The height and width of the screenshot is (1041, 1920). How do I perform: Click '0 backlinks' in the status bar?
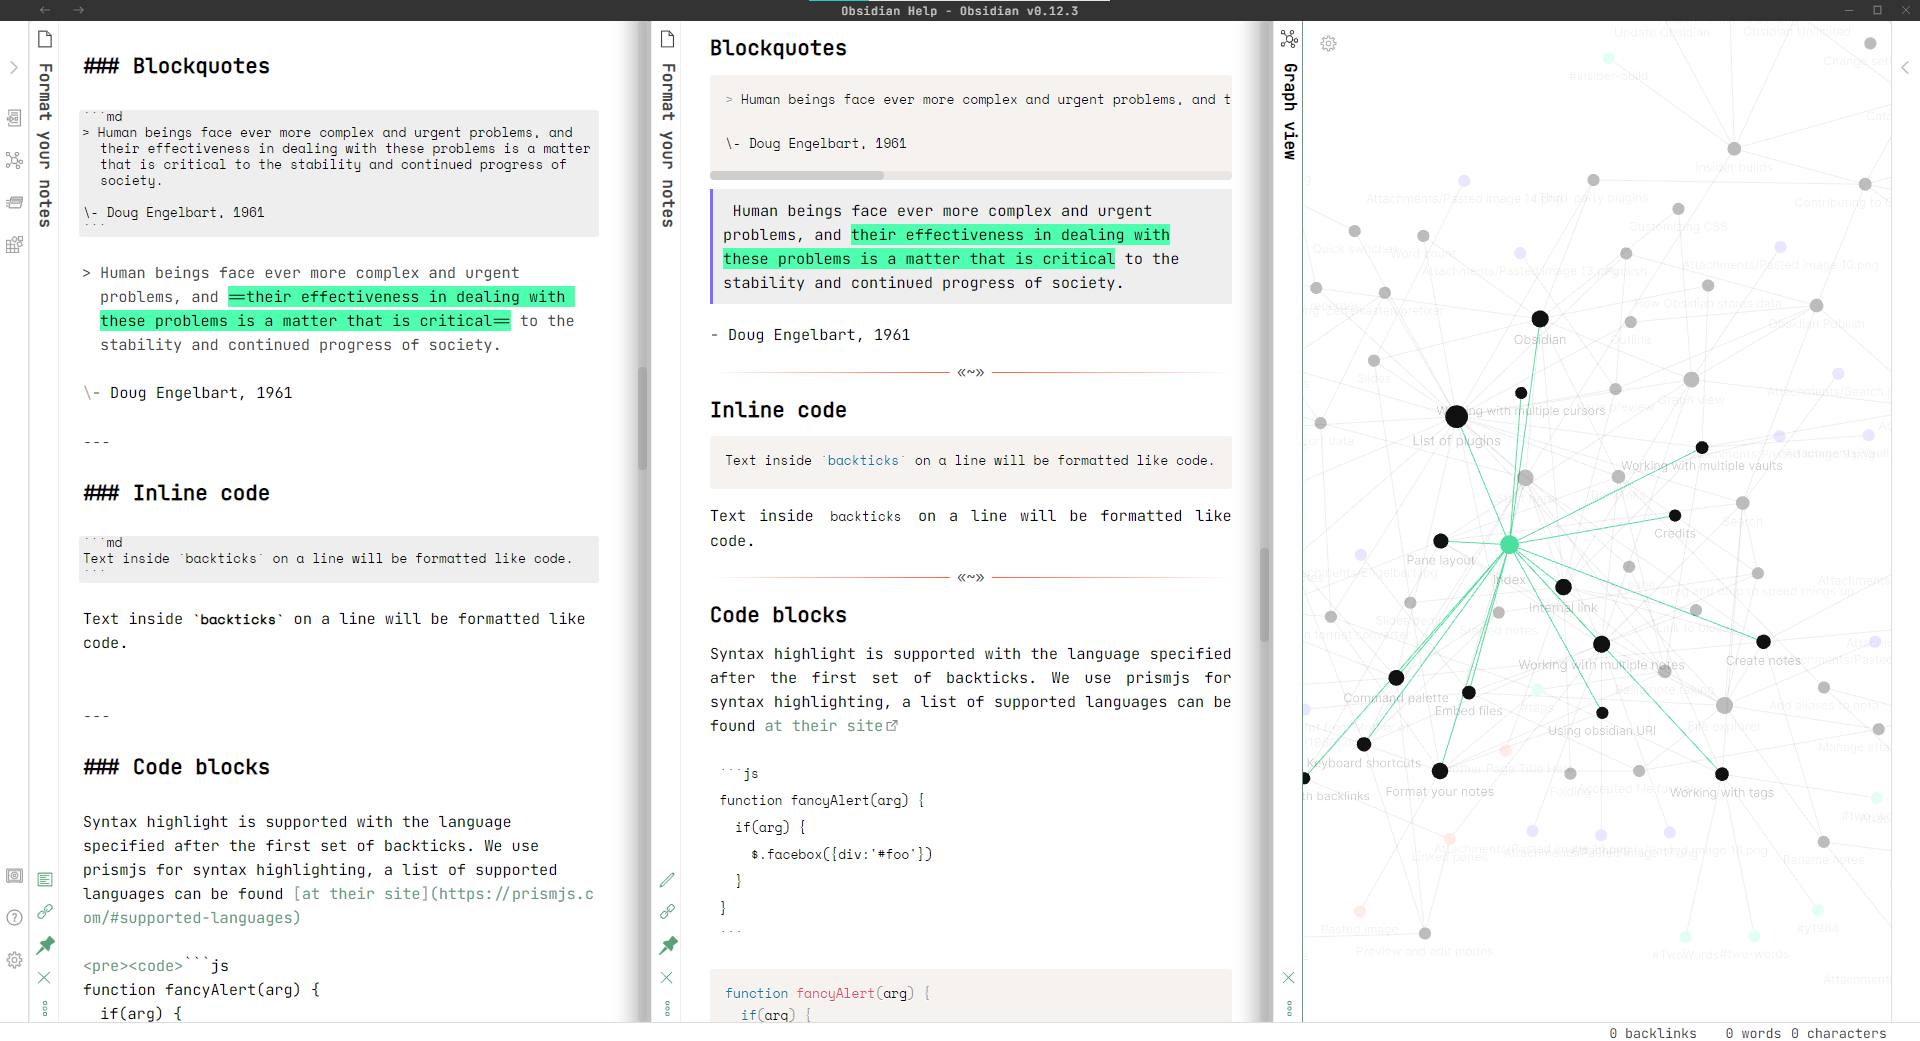coord(1652,1033)
